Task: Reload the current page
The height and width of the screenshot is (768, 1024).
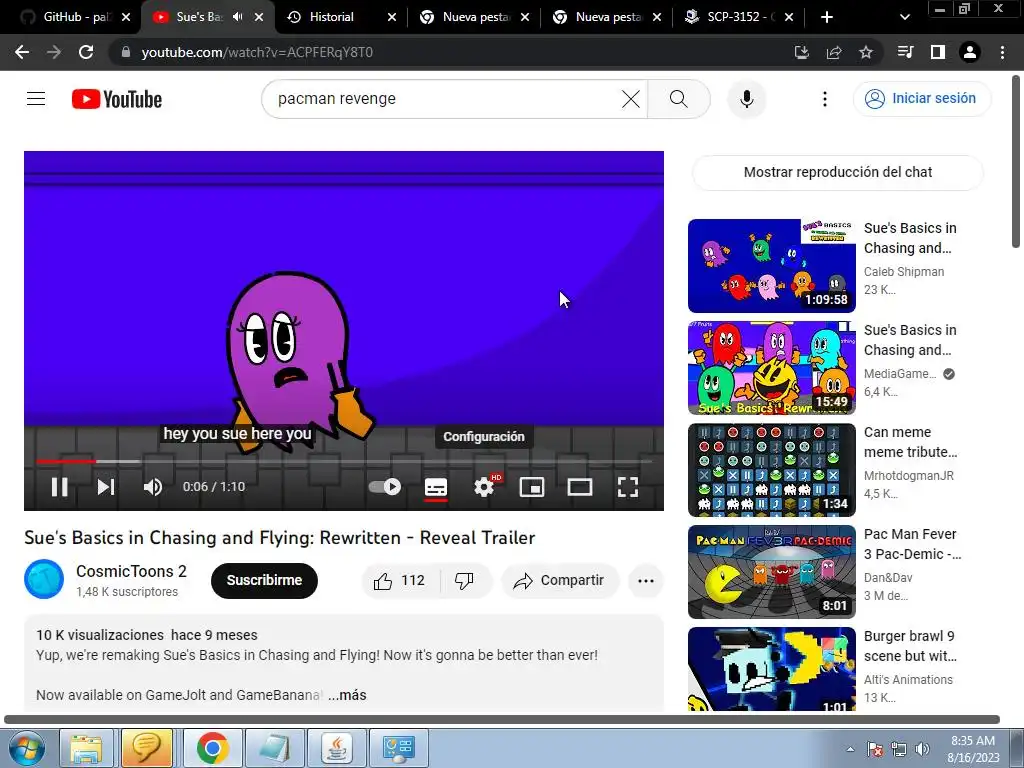Action: (x=86, y=52)
